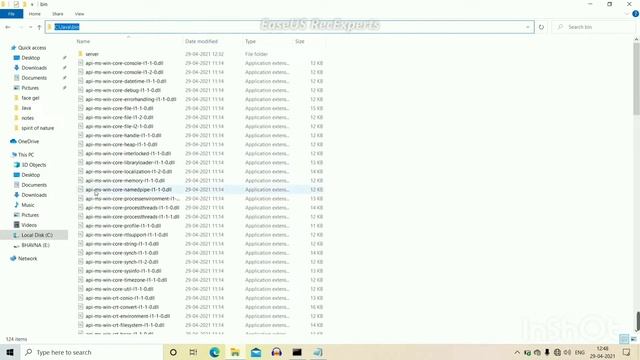Open the notes folder in sidebar
Screen dimensions: 640x360
27,118
